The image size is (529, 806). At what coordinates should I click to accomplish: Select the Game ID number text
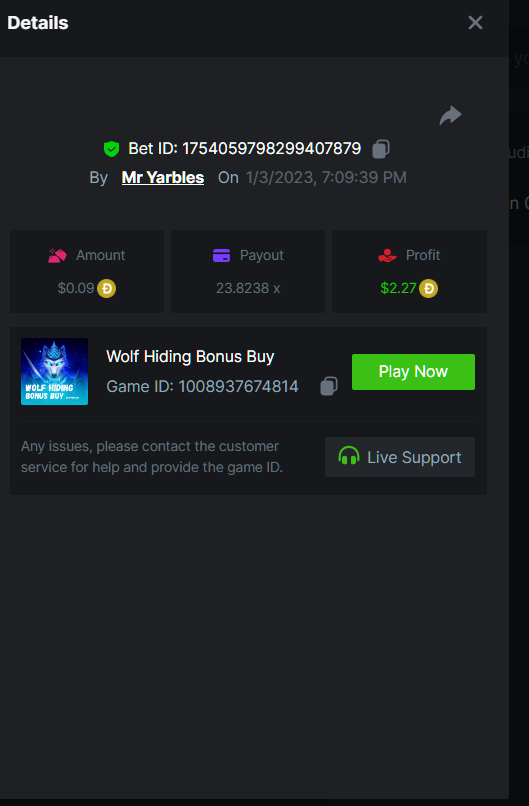(x=238, y=386)
